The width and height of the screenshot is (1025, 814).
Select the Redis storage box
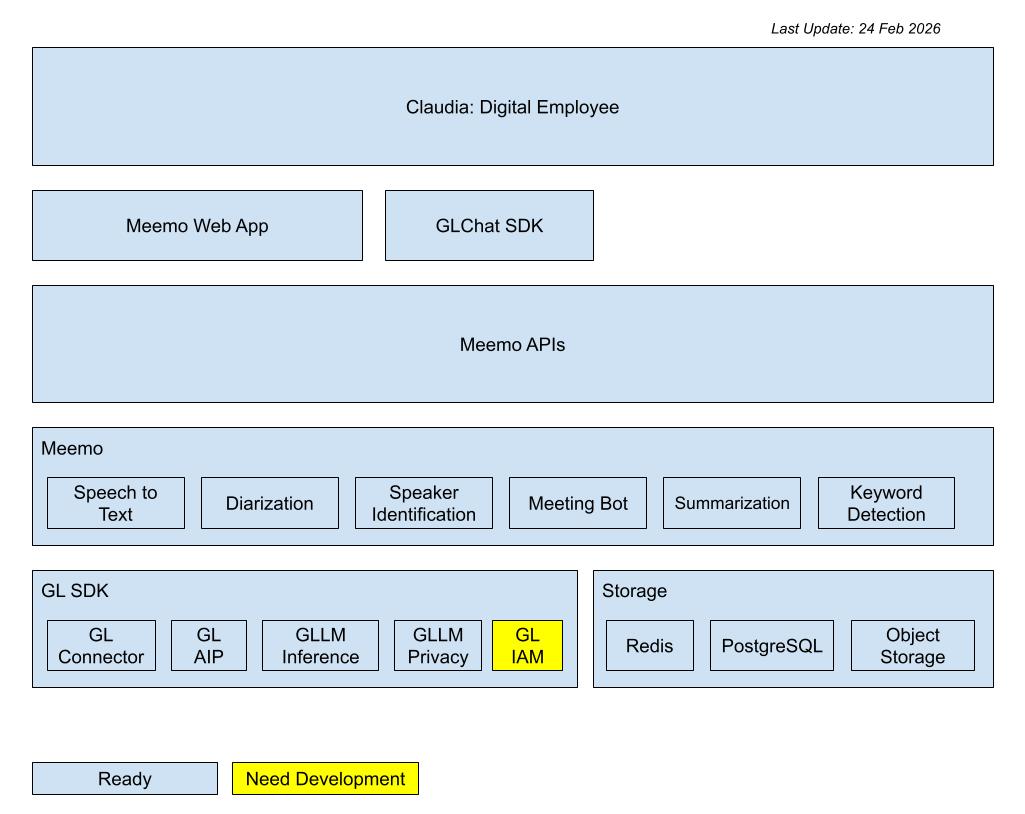[x=650, y=646]
